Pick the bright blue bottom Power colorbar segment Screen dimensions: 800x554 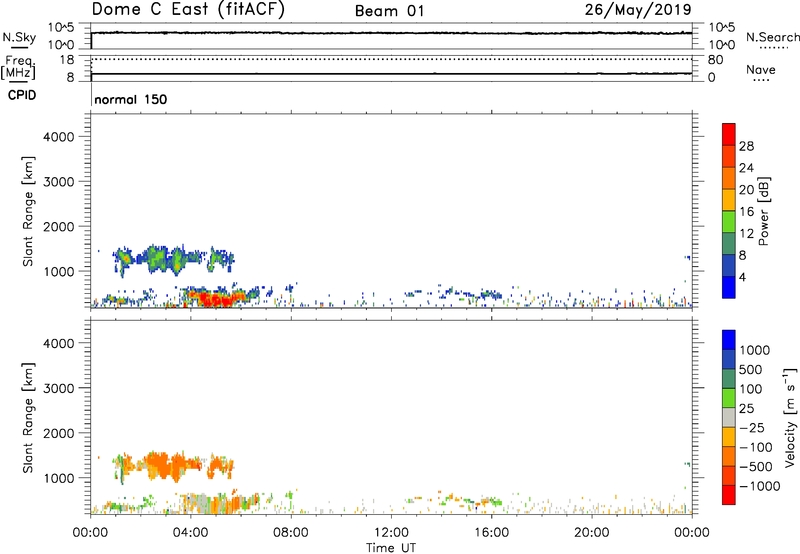(x=729, y=287)
